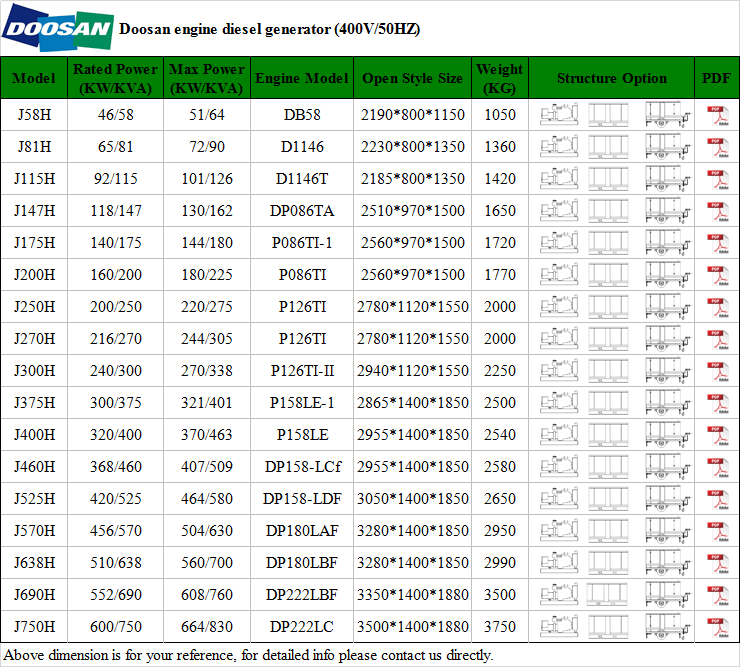This screenshot has width=742, height=668.
Task: Select silent canopy structure icon for J58H
Action: (x=608, y=115)
